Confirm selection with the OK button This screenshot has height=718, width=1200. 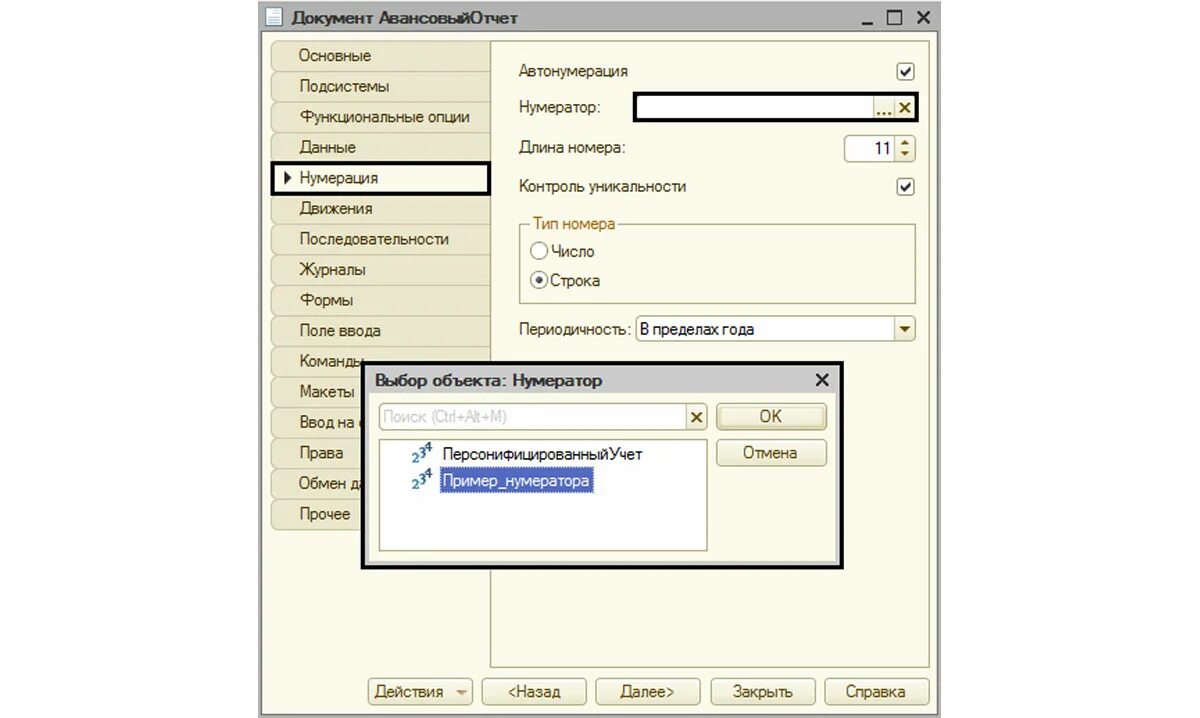tap(771, 417)
